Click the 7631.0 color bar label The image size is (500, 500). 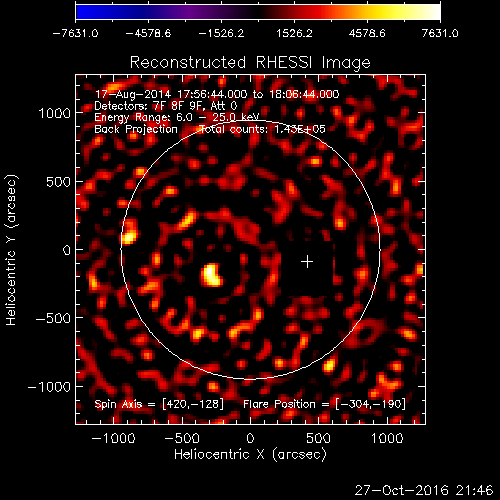pyautogui.click(x=440, y=33)
